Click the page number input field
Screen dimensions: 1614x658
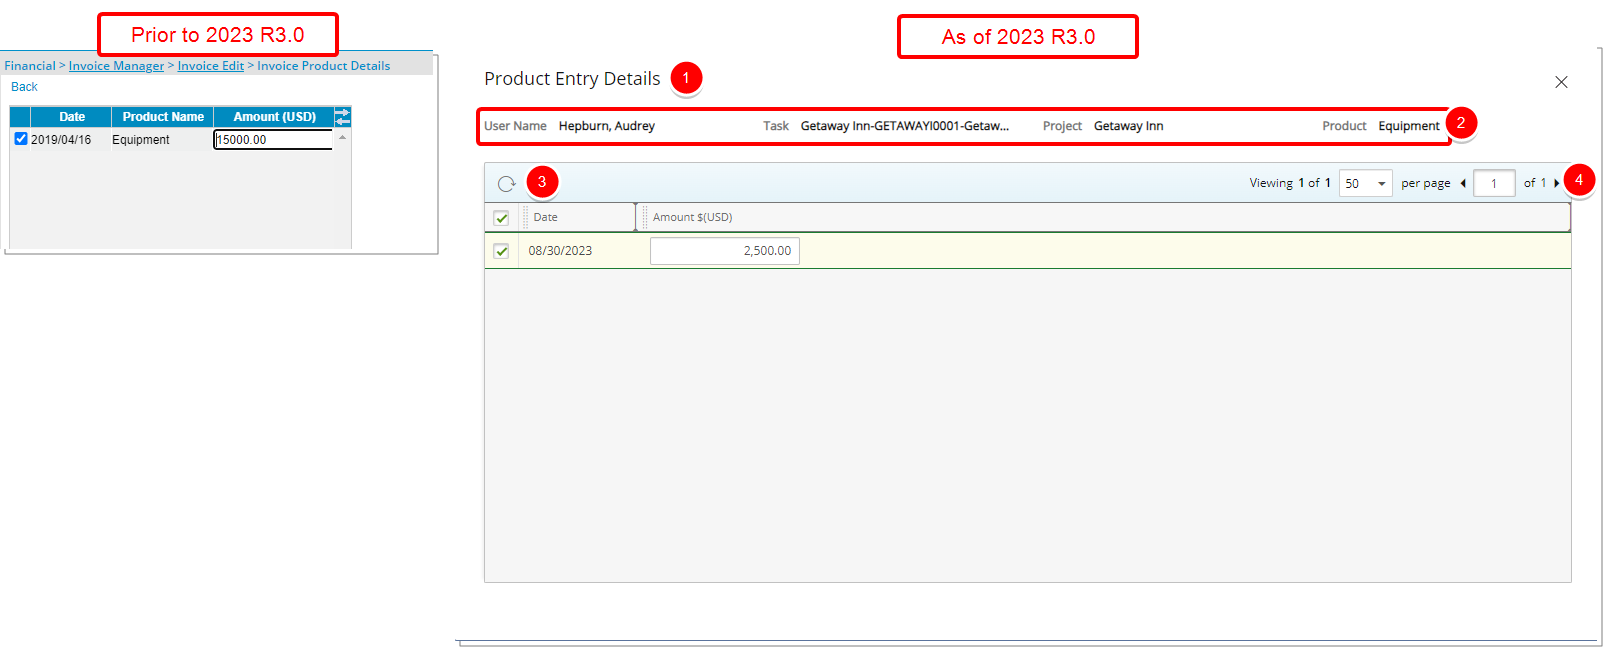click(1494, 183)
